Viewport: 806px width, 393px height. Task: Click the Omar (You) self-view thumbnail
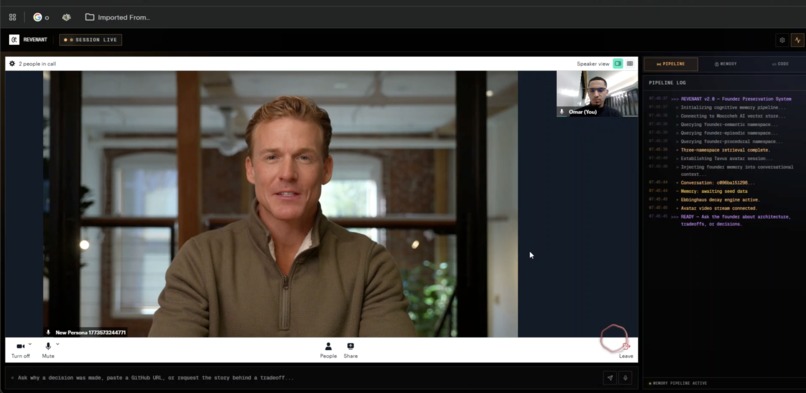[x=597, y=94]
